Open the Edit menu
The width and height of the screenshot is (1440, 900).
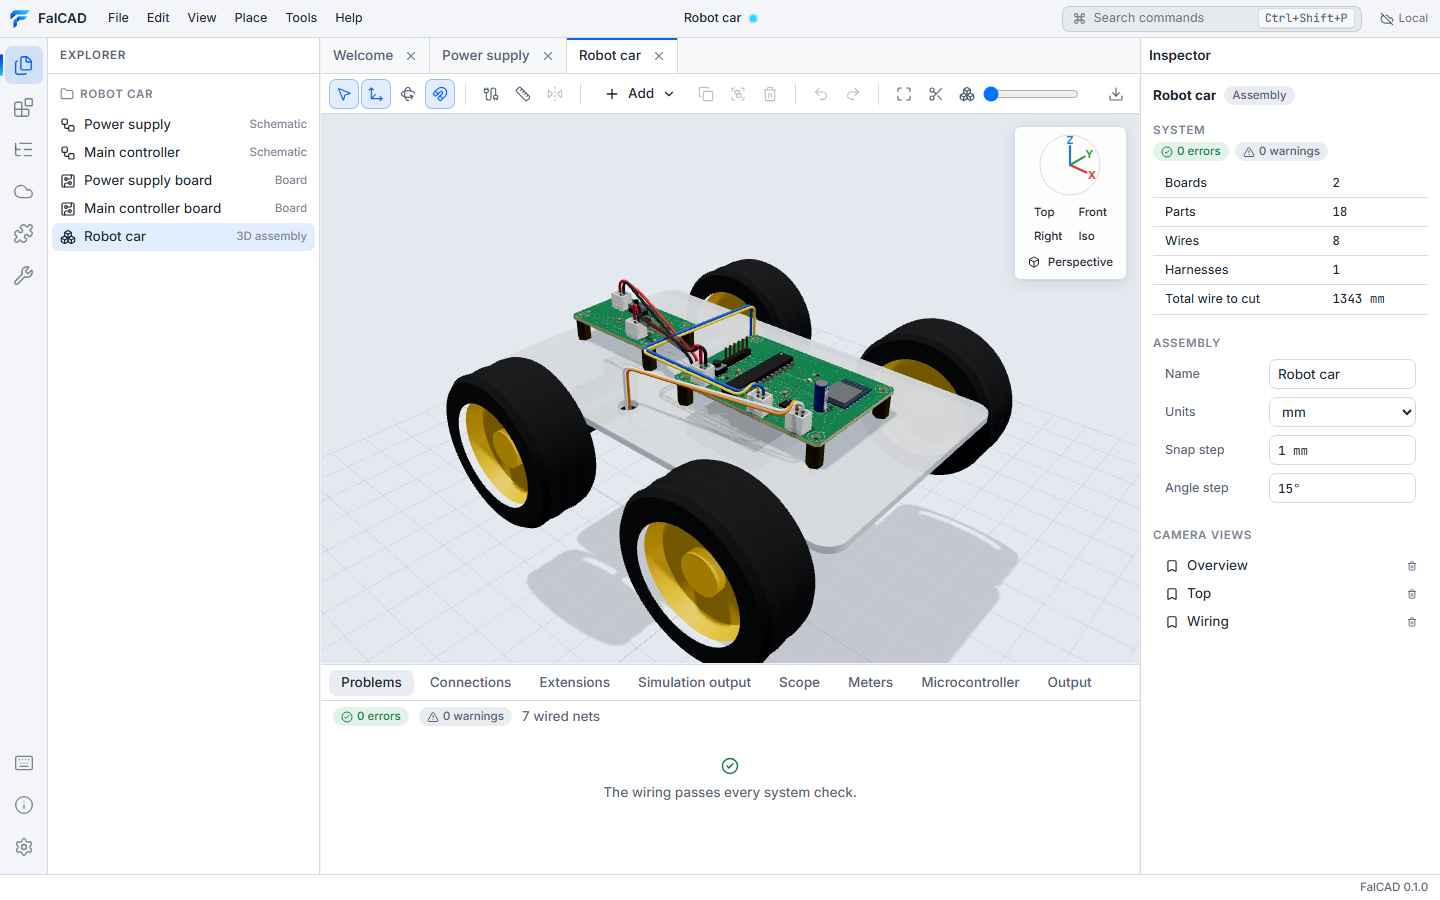[x=158, y=18]
